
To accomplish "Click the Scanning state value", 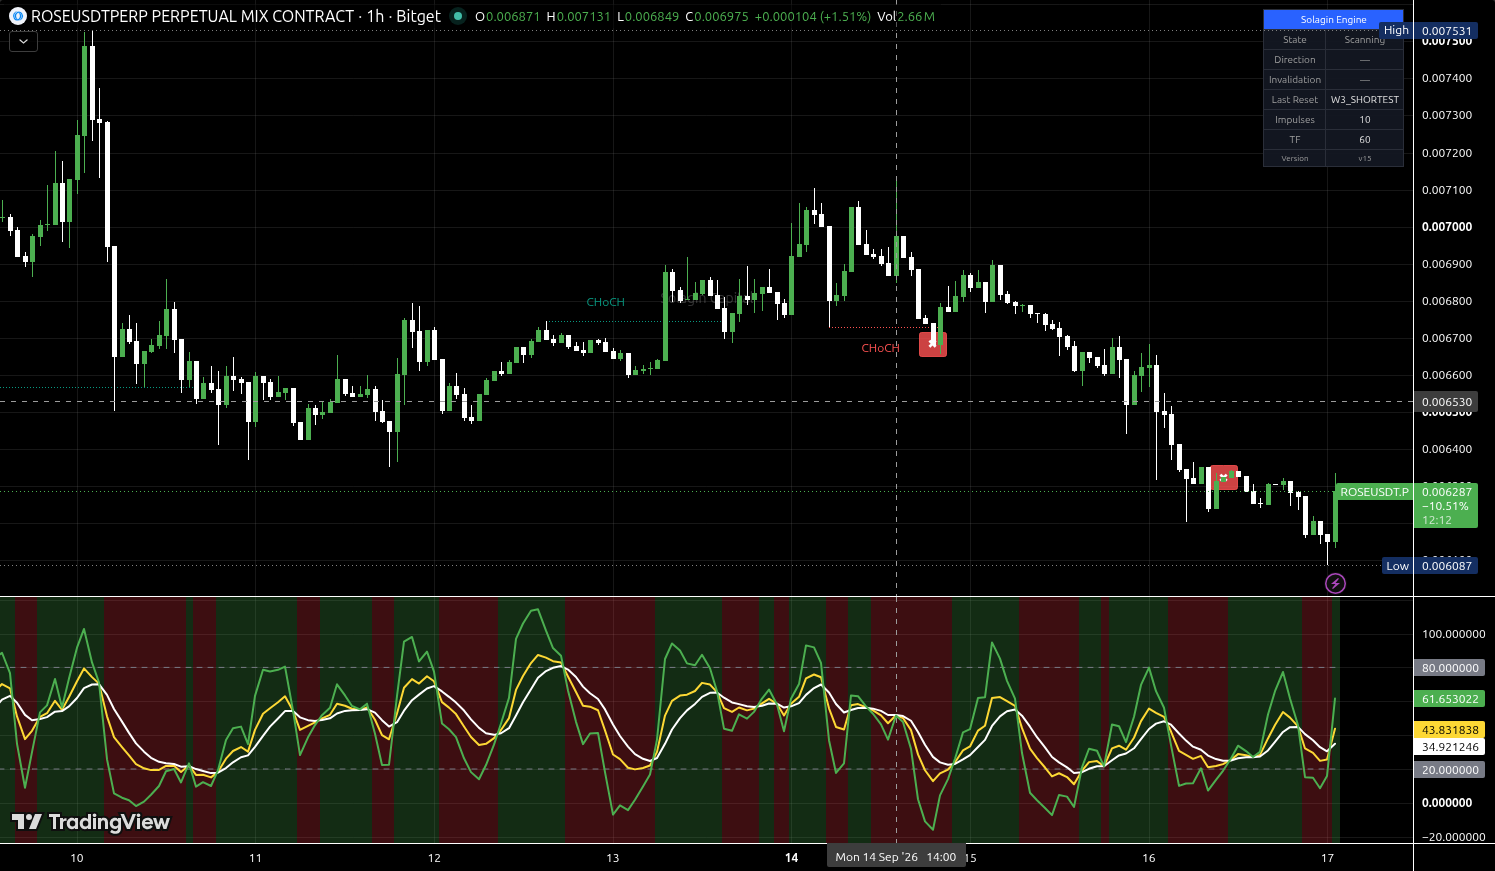I will (x=1365, y=40).
